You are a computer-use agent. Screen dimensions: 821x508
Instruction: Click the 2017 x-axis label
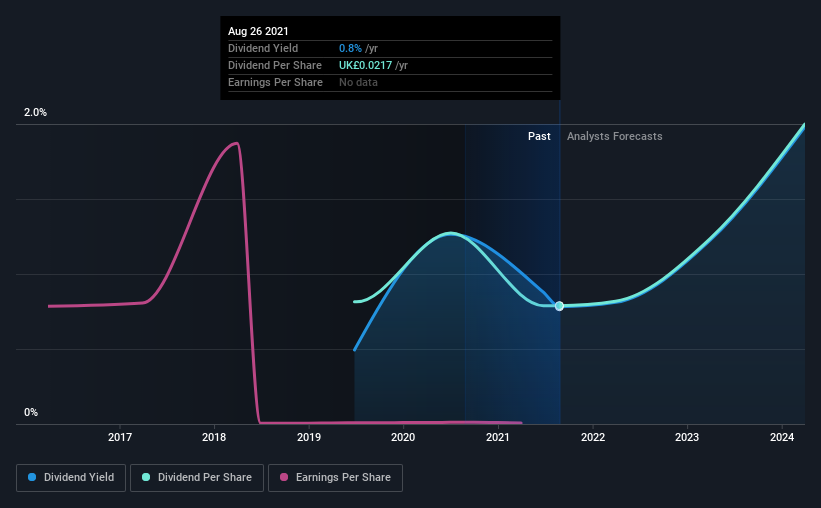pos(120,437)
